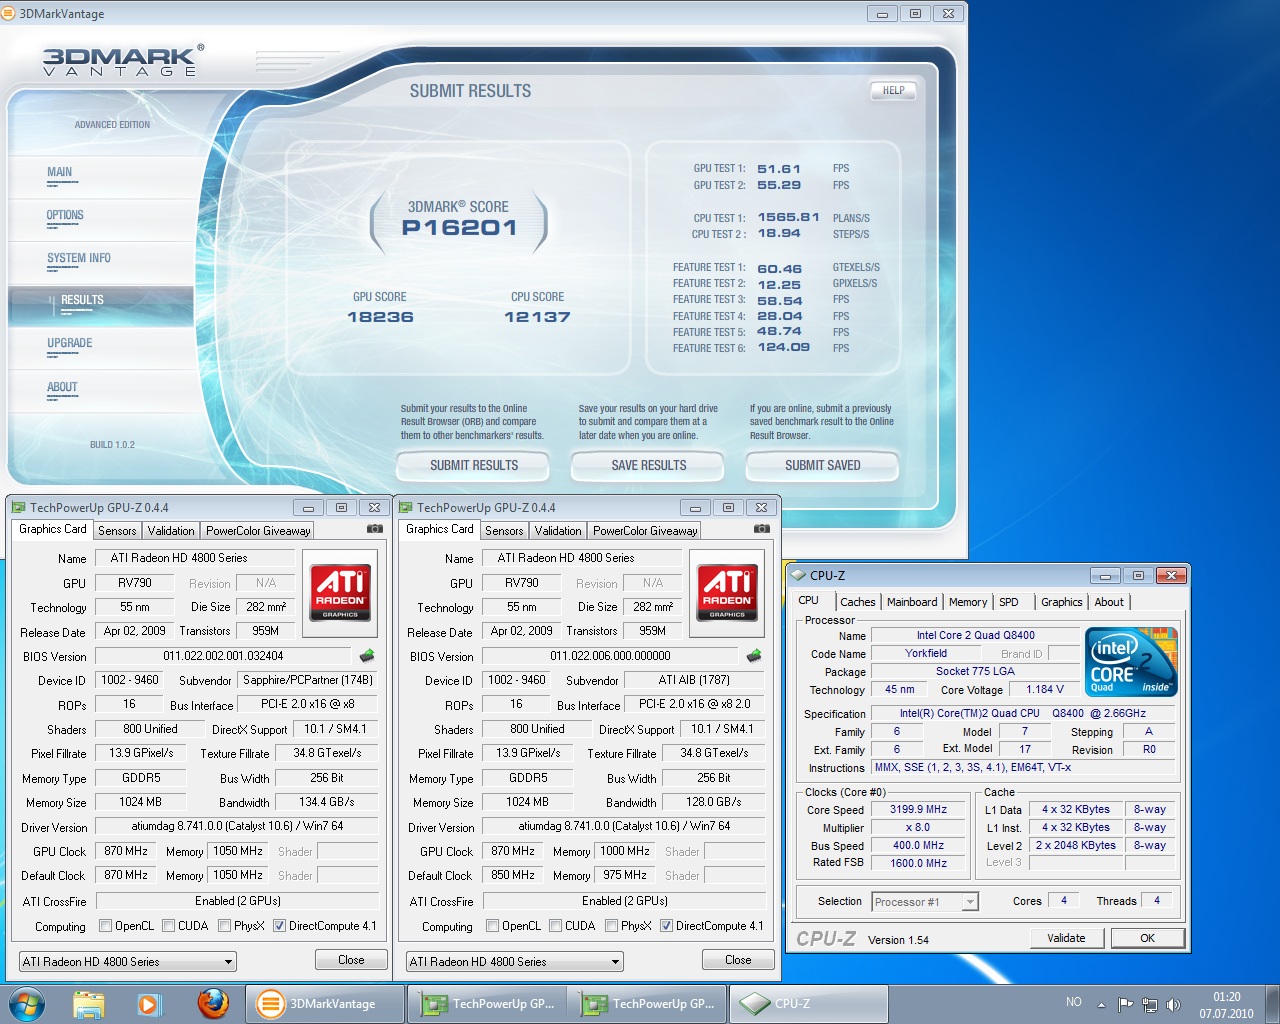Click CPU-Z title bar icon
The image size is (1280, 1024).
[798, 575]
